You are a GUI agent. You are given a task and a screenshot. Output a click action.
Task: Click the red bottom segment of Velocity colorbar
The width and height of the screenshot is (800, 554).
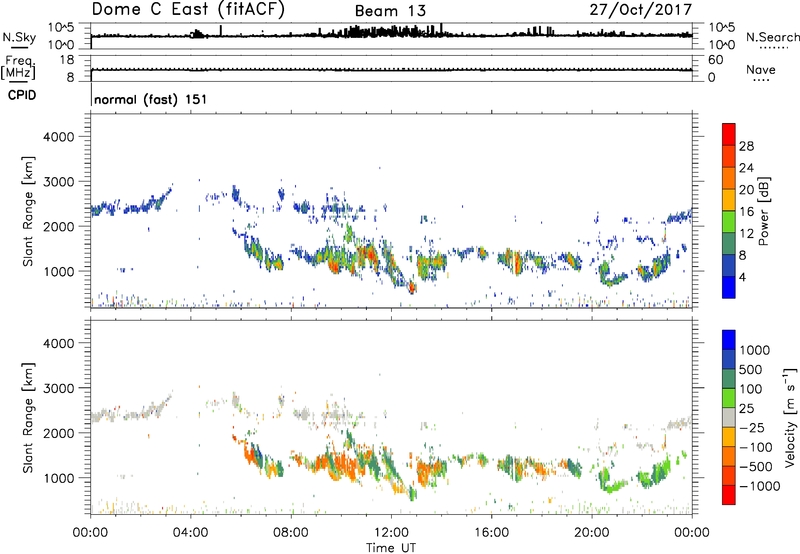click(729, 495)
